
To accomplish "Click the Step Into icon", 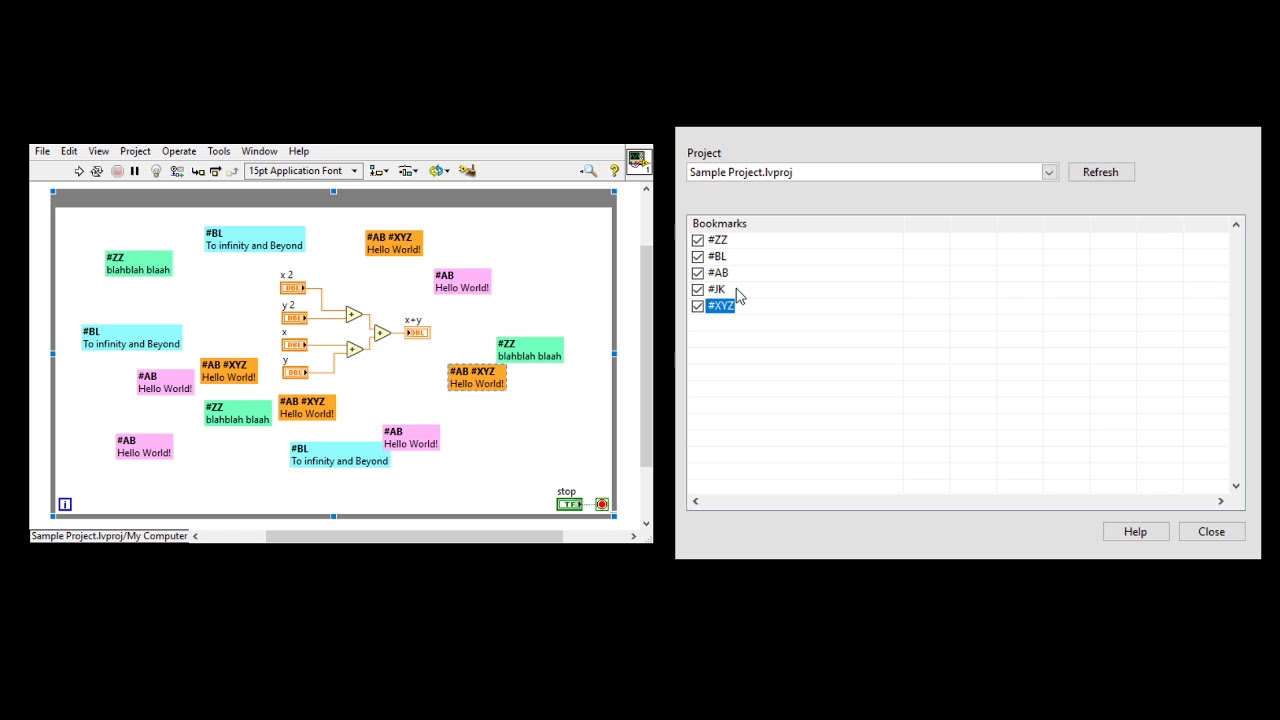I will point(198,171).
